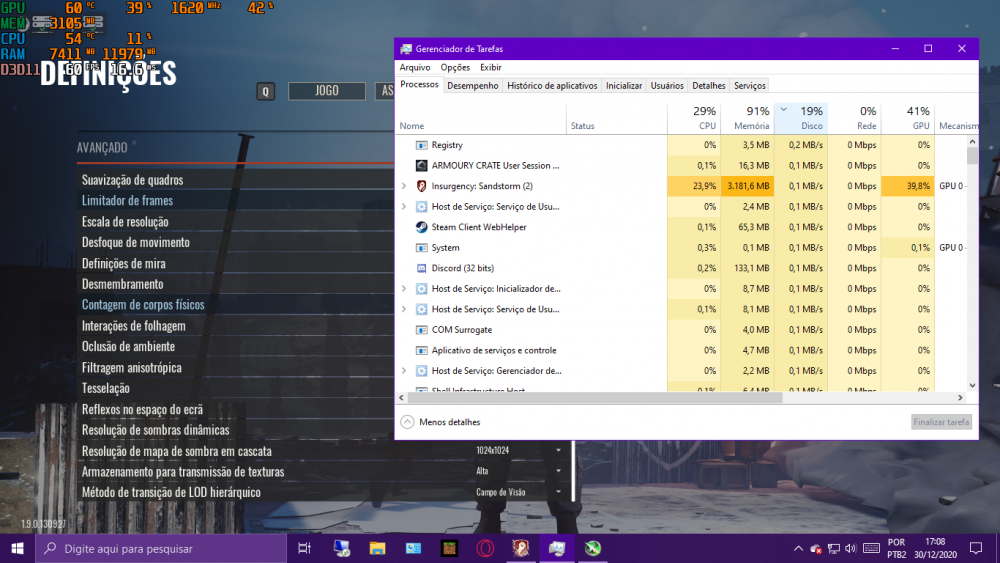The width and height of the screenshot is (1000, 563).
Task: Select the Steam Client WebHelper icon
Action: pos(422,227)
